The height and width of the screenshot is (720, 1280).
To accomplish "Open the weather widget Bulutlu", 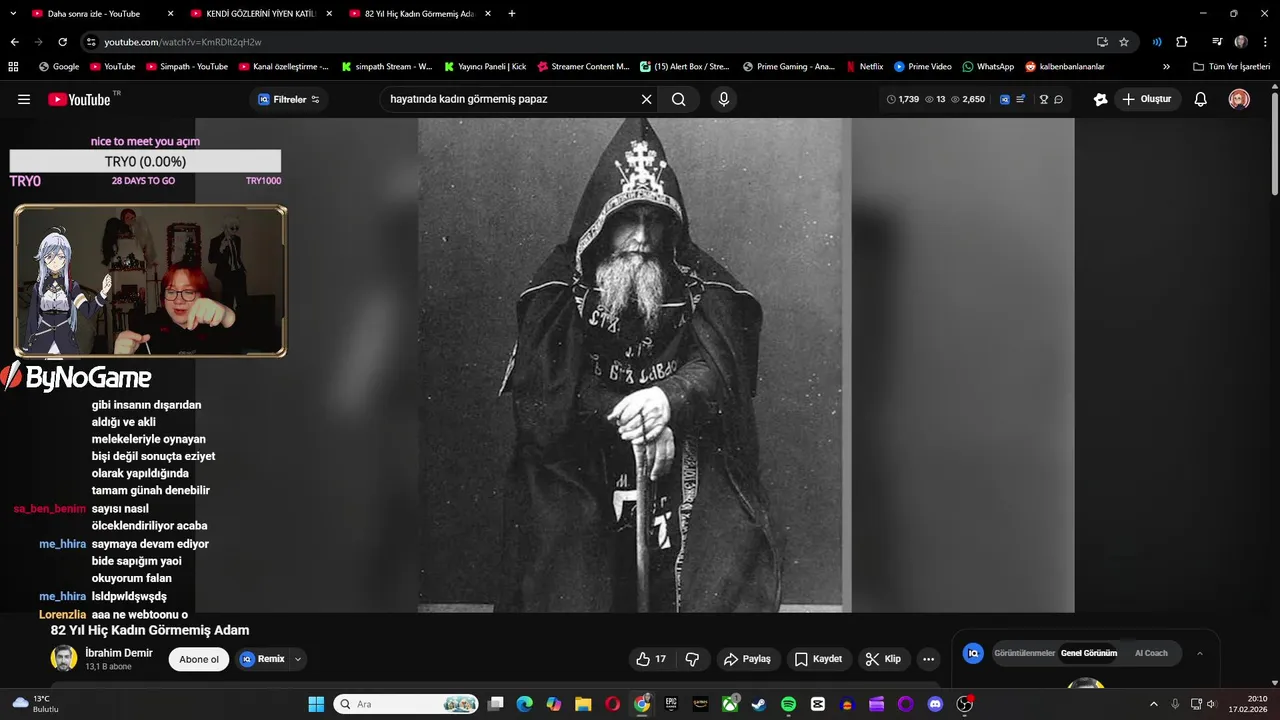I will [36, 704].
